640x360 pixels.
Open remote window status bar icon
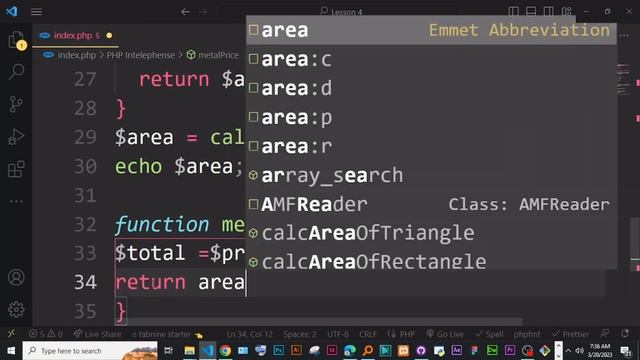11,333
